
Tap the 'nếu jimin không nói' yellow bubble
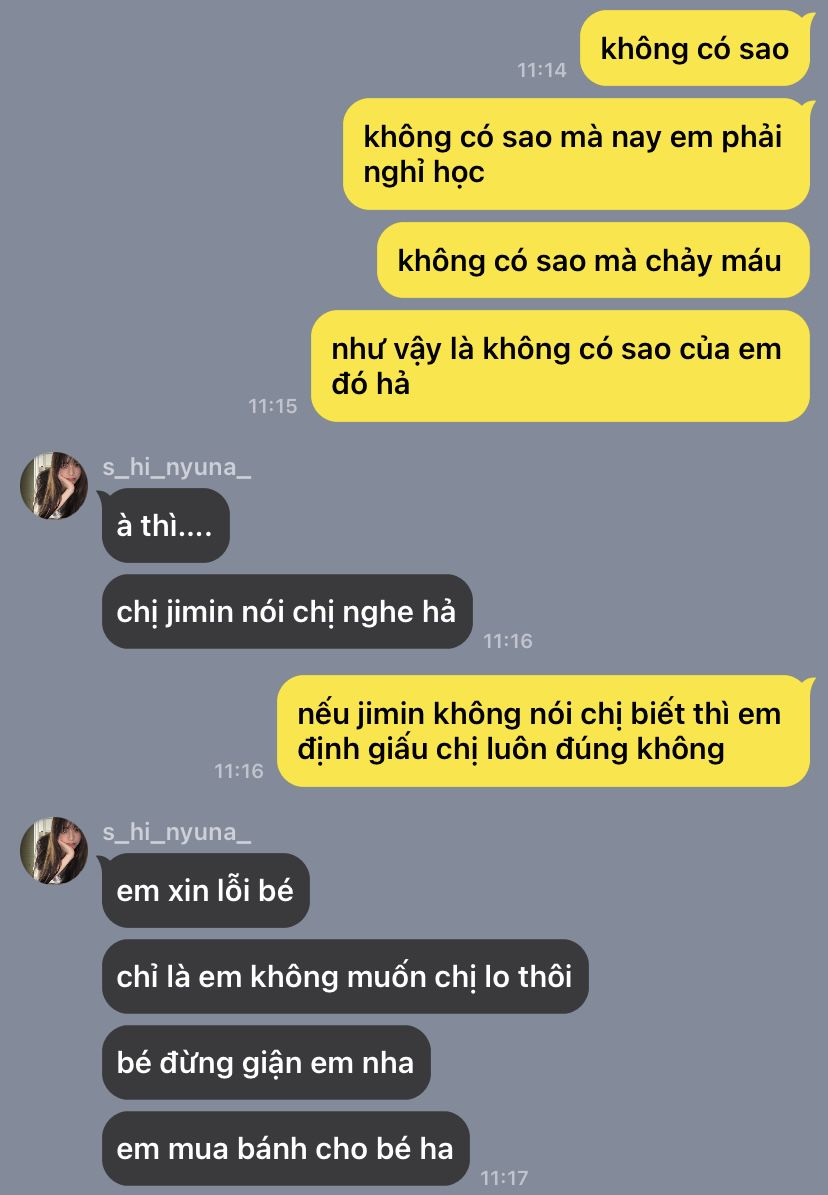(x=544, y=731)
